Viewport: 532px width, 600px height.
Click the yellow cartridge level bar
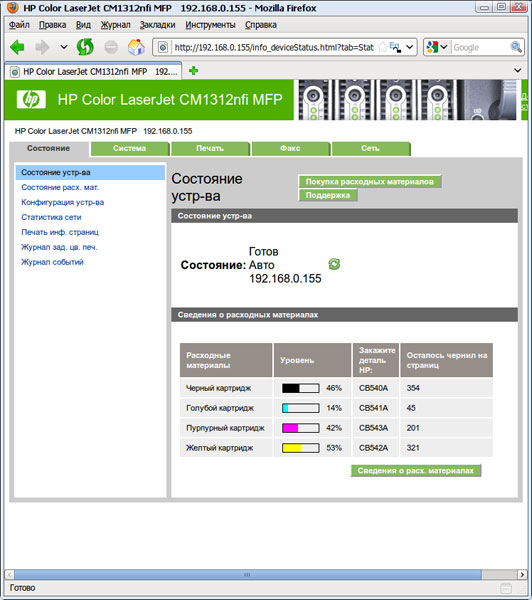[301, 448]
